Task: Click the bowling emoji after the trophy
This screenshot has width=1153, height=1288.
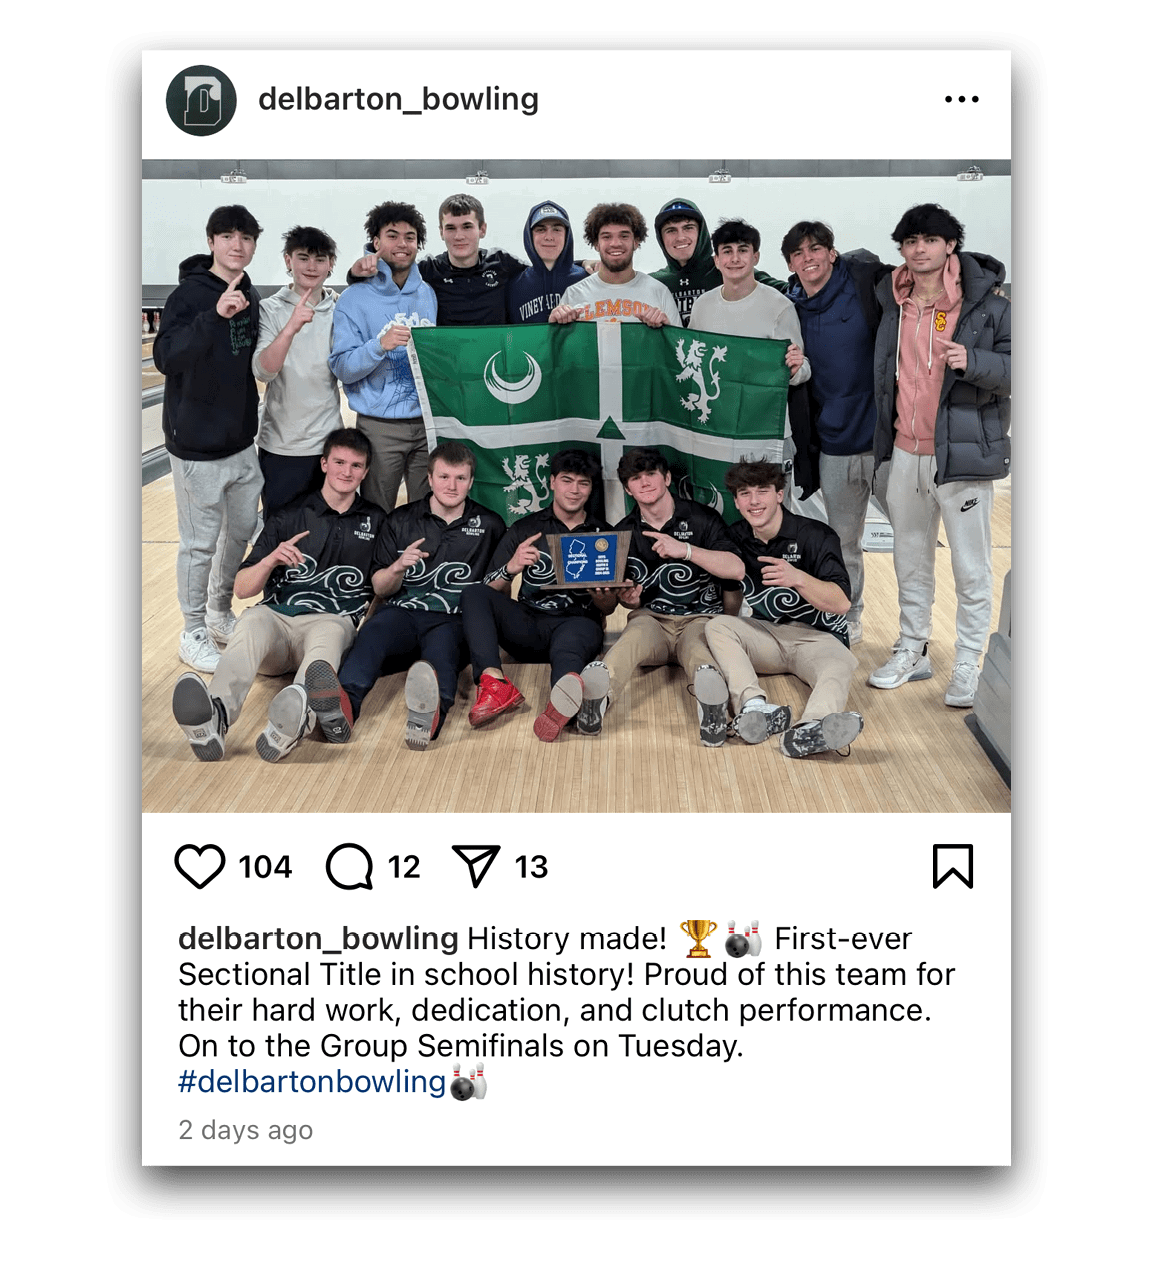Action: tap(743, 938)
